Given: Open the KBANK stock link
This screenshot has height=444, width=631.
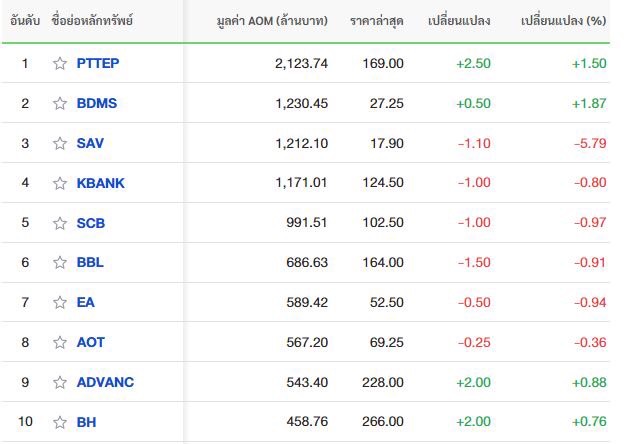Looking at the screenshot, I should 101,183.
